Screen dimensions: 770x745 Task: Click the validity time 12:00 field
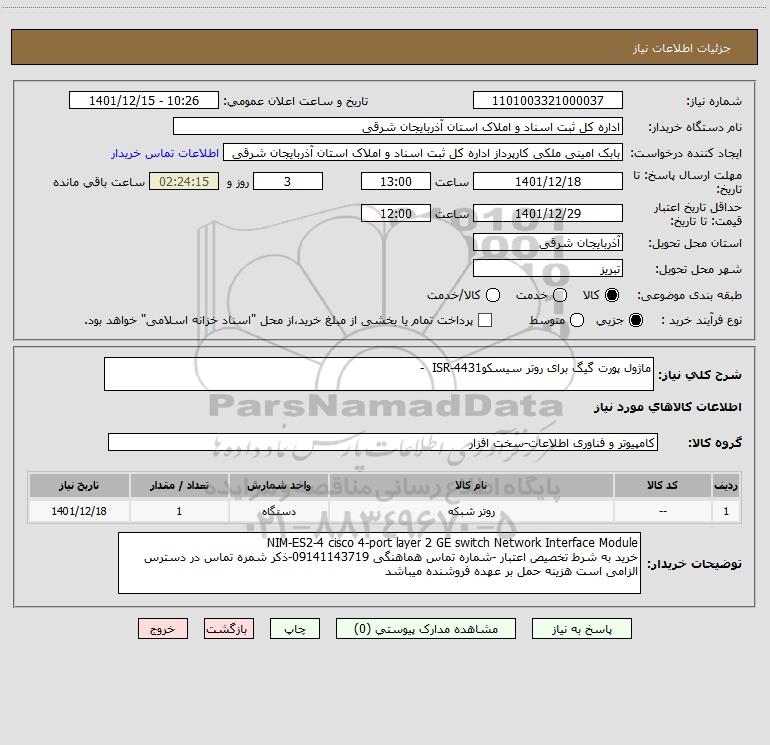coord(396,213)
